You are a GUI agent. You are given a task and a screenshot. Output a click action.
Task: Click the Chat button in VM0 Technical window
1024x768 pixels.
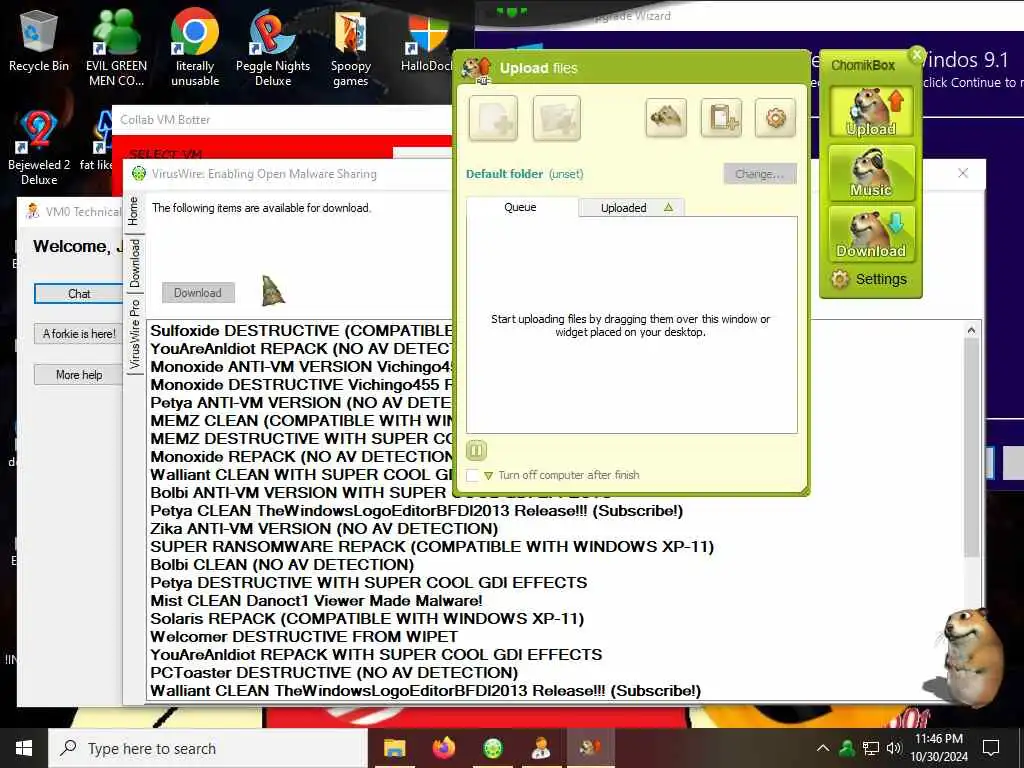(x=79, y=294)
